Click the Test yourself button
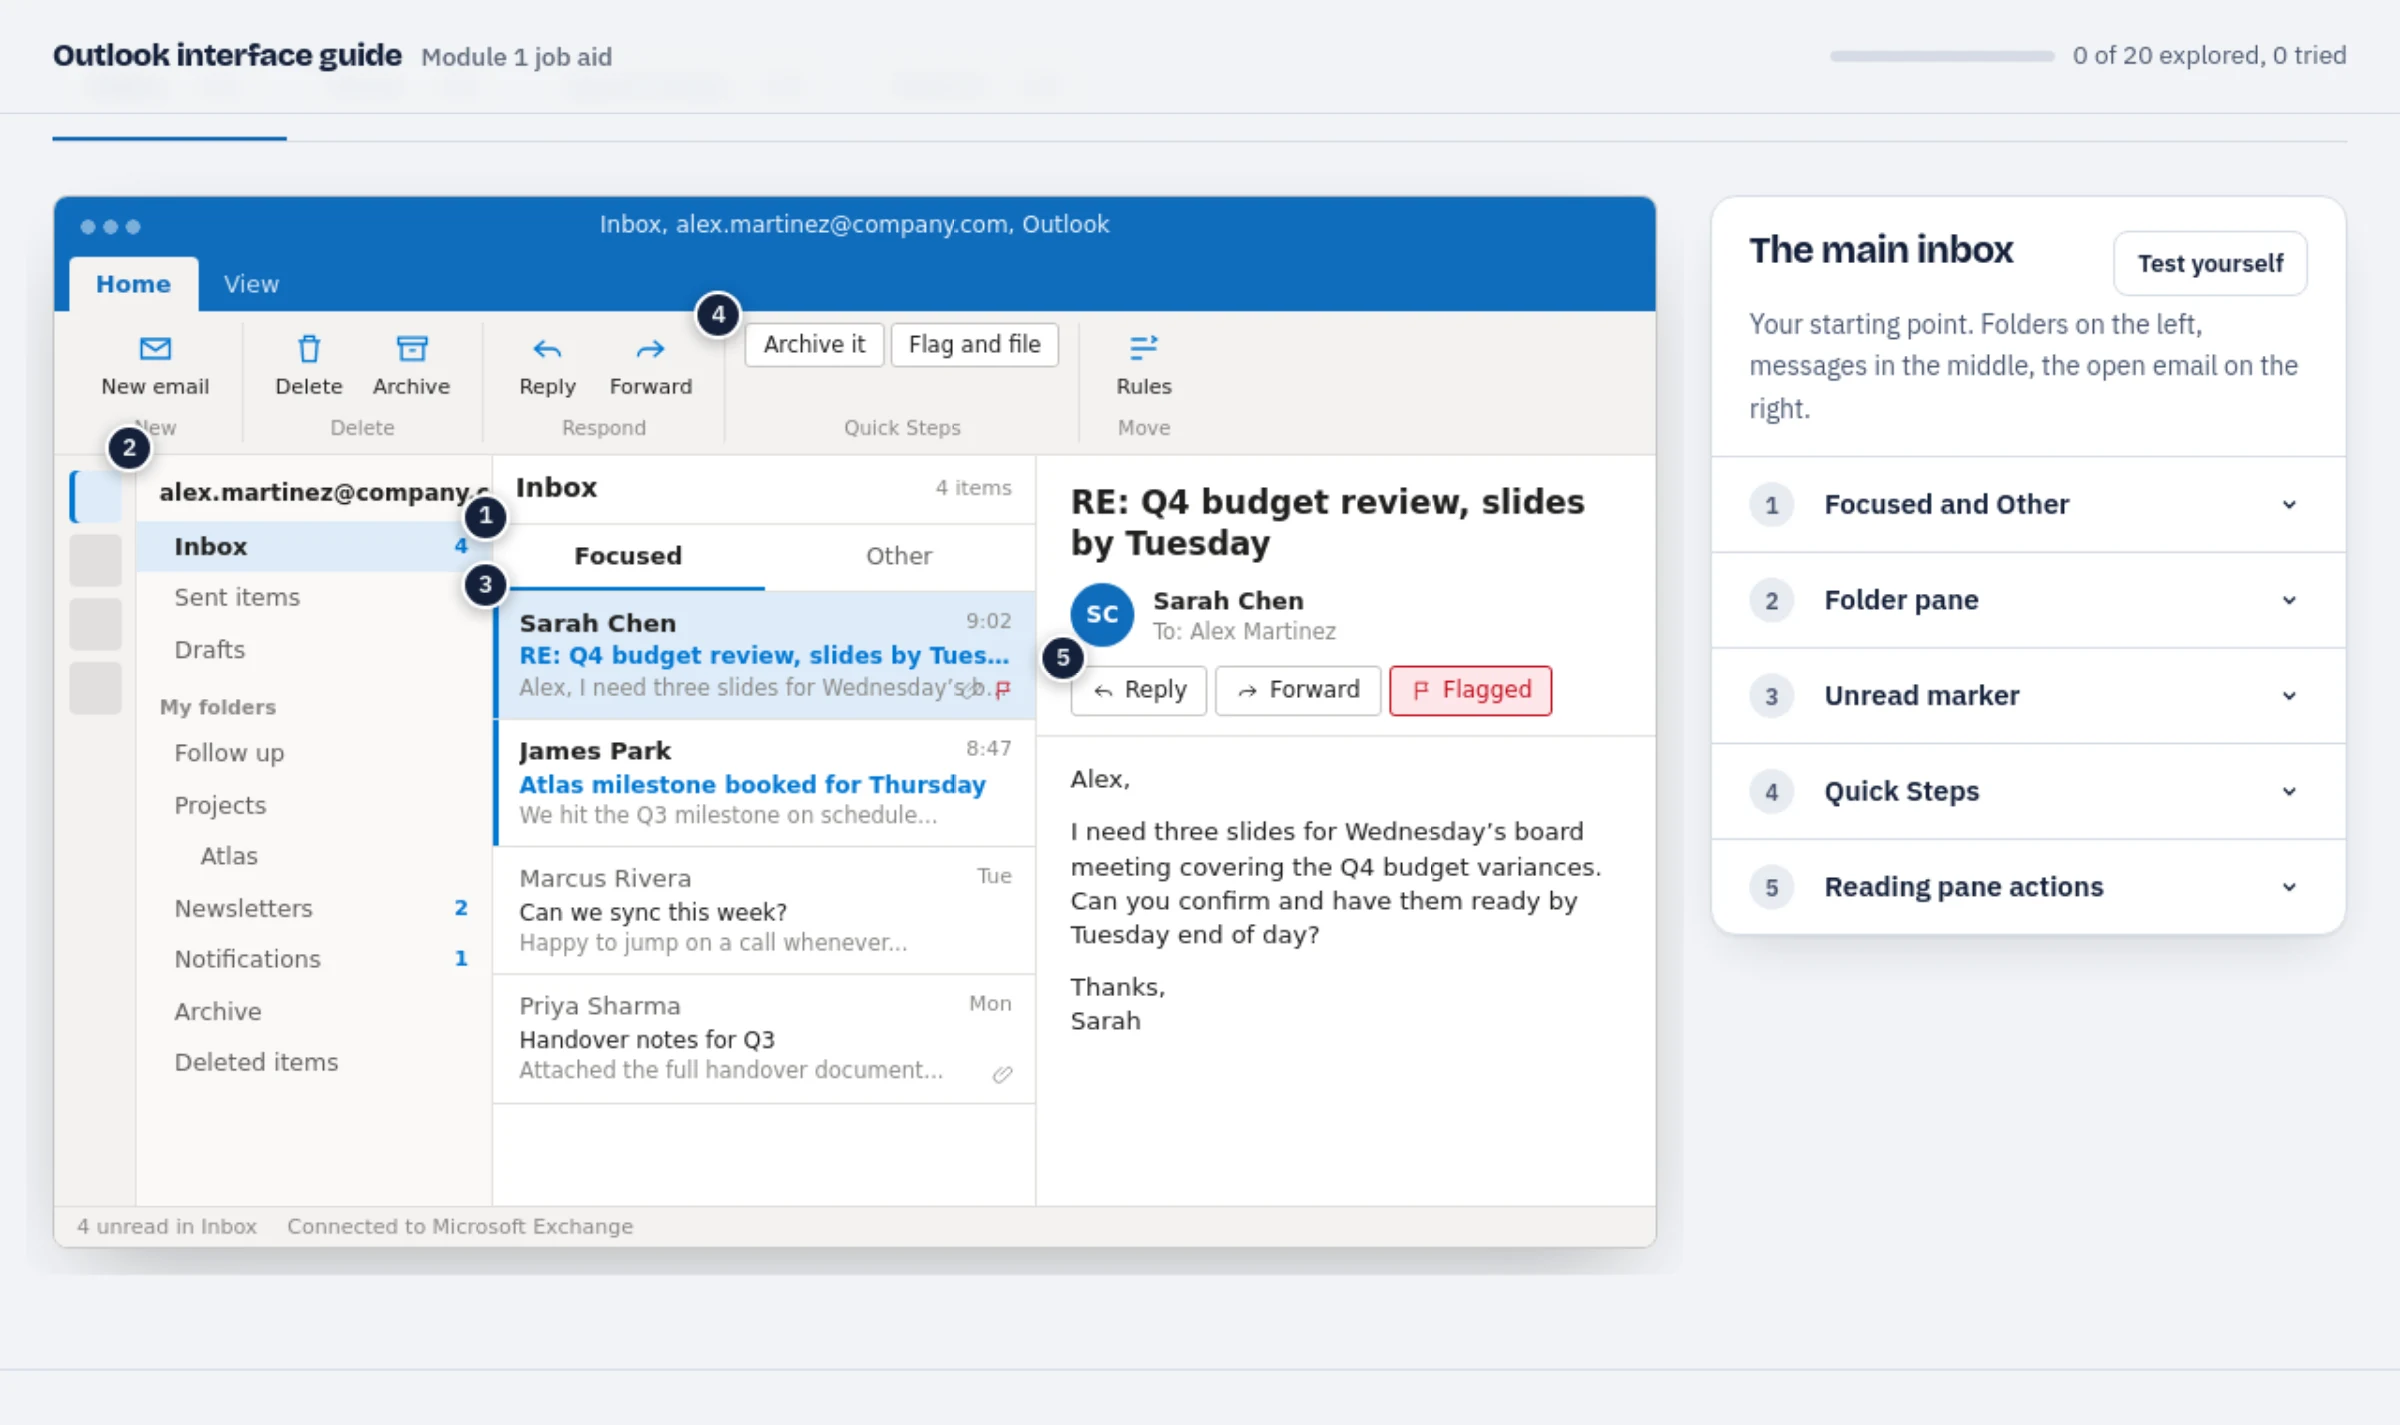 (2210, 263)
